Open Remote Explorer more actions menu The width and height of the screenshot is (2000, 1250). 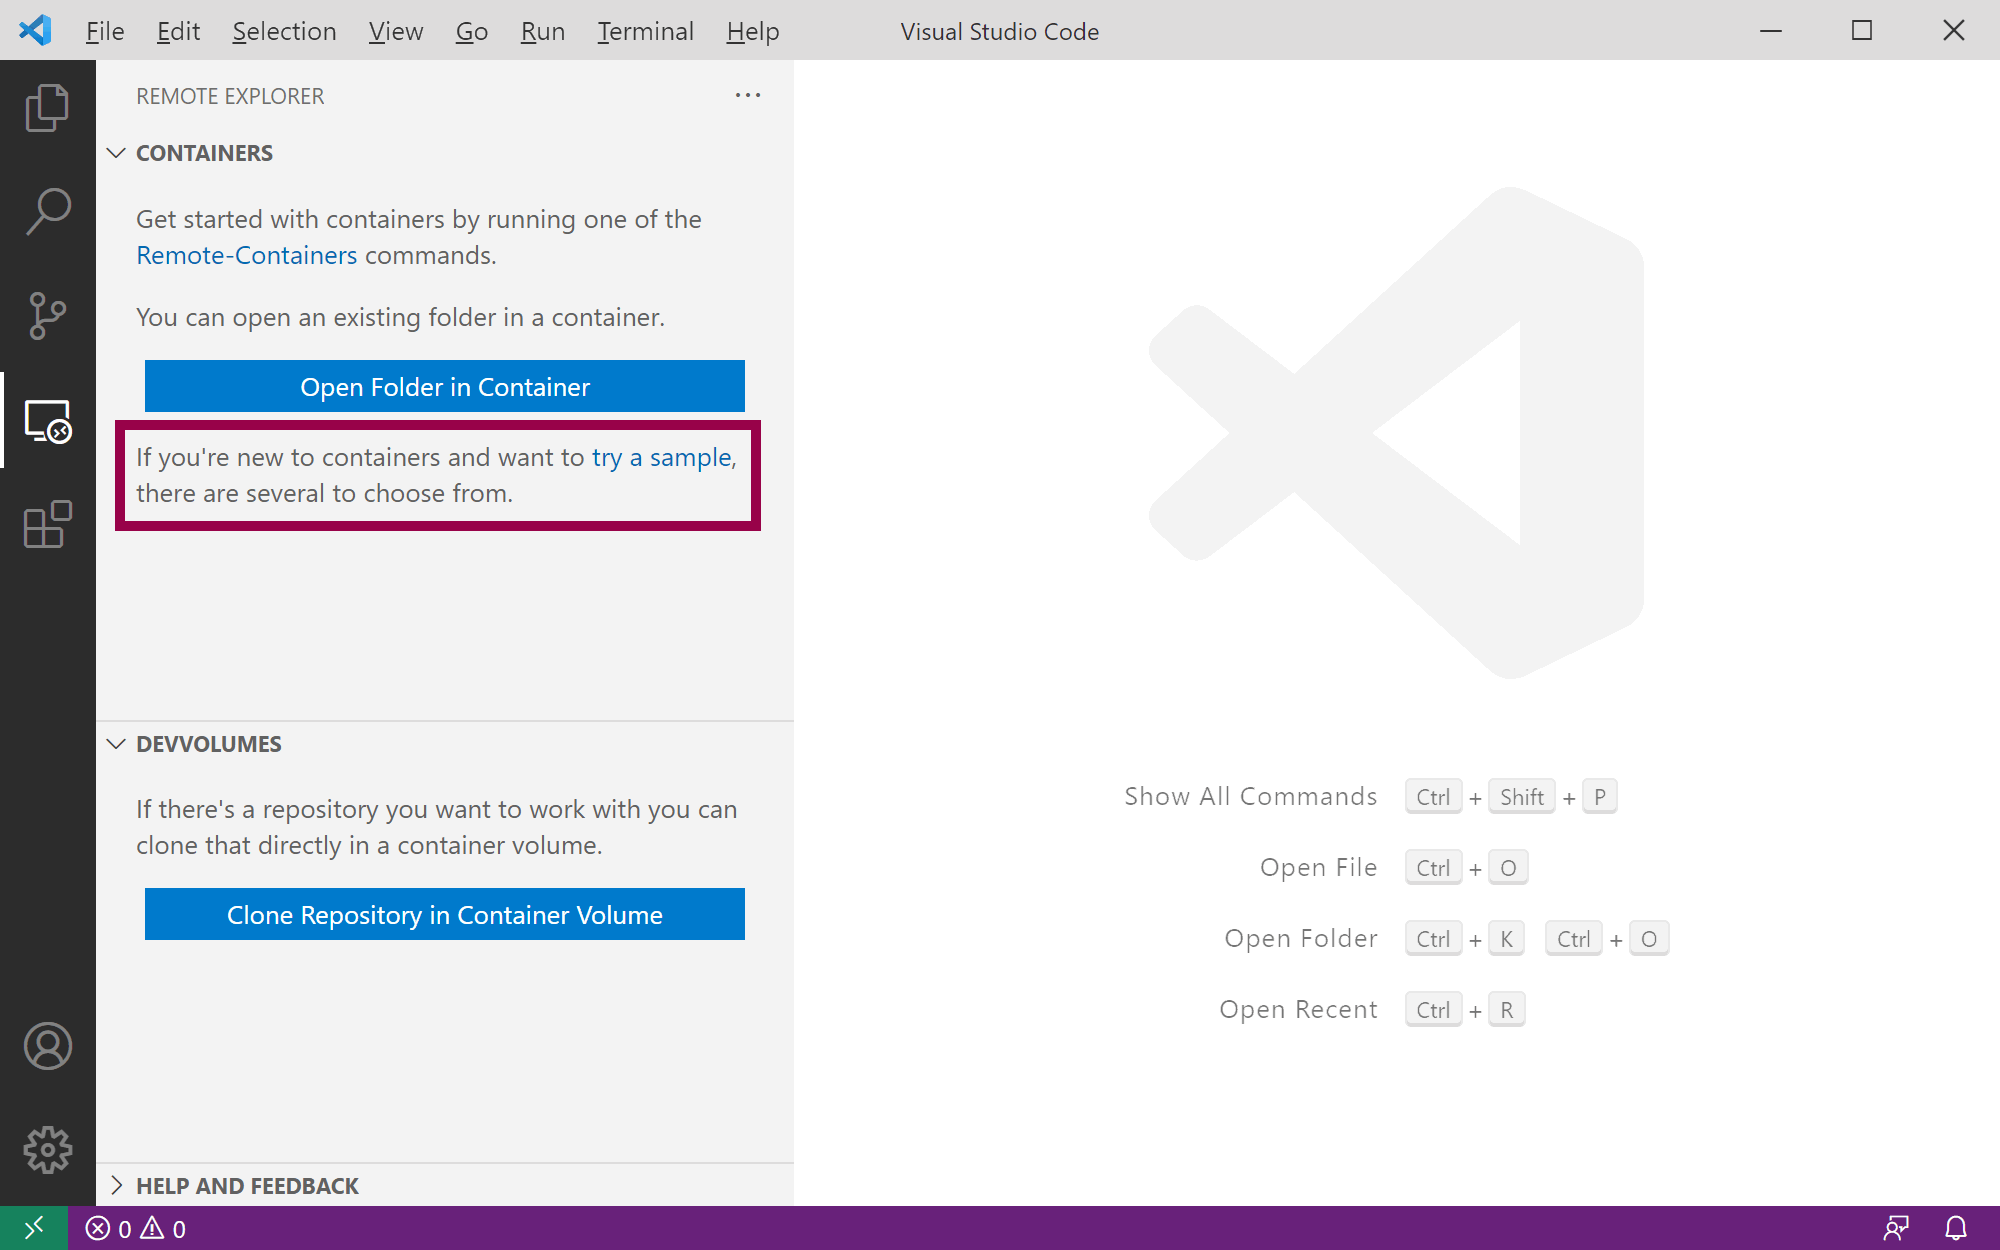click(x=747, y=96)
